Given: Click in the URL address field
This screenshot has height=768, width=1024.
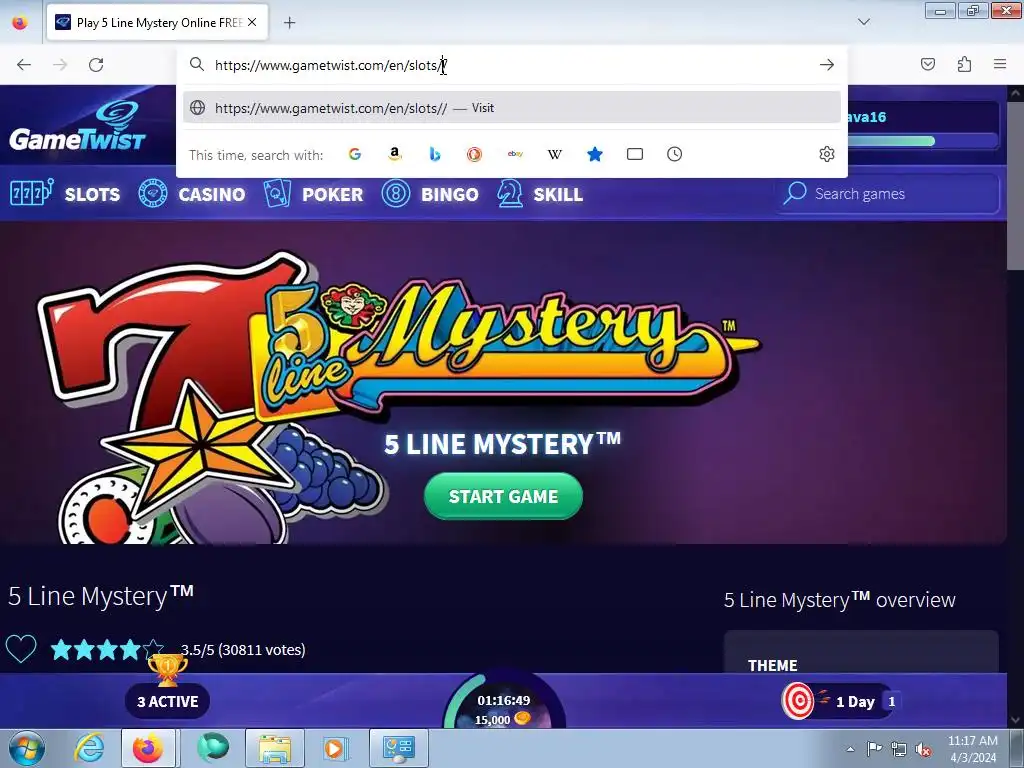Looking at the screenshot, I should (511, 65).
